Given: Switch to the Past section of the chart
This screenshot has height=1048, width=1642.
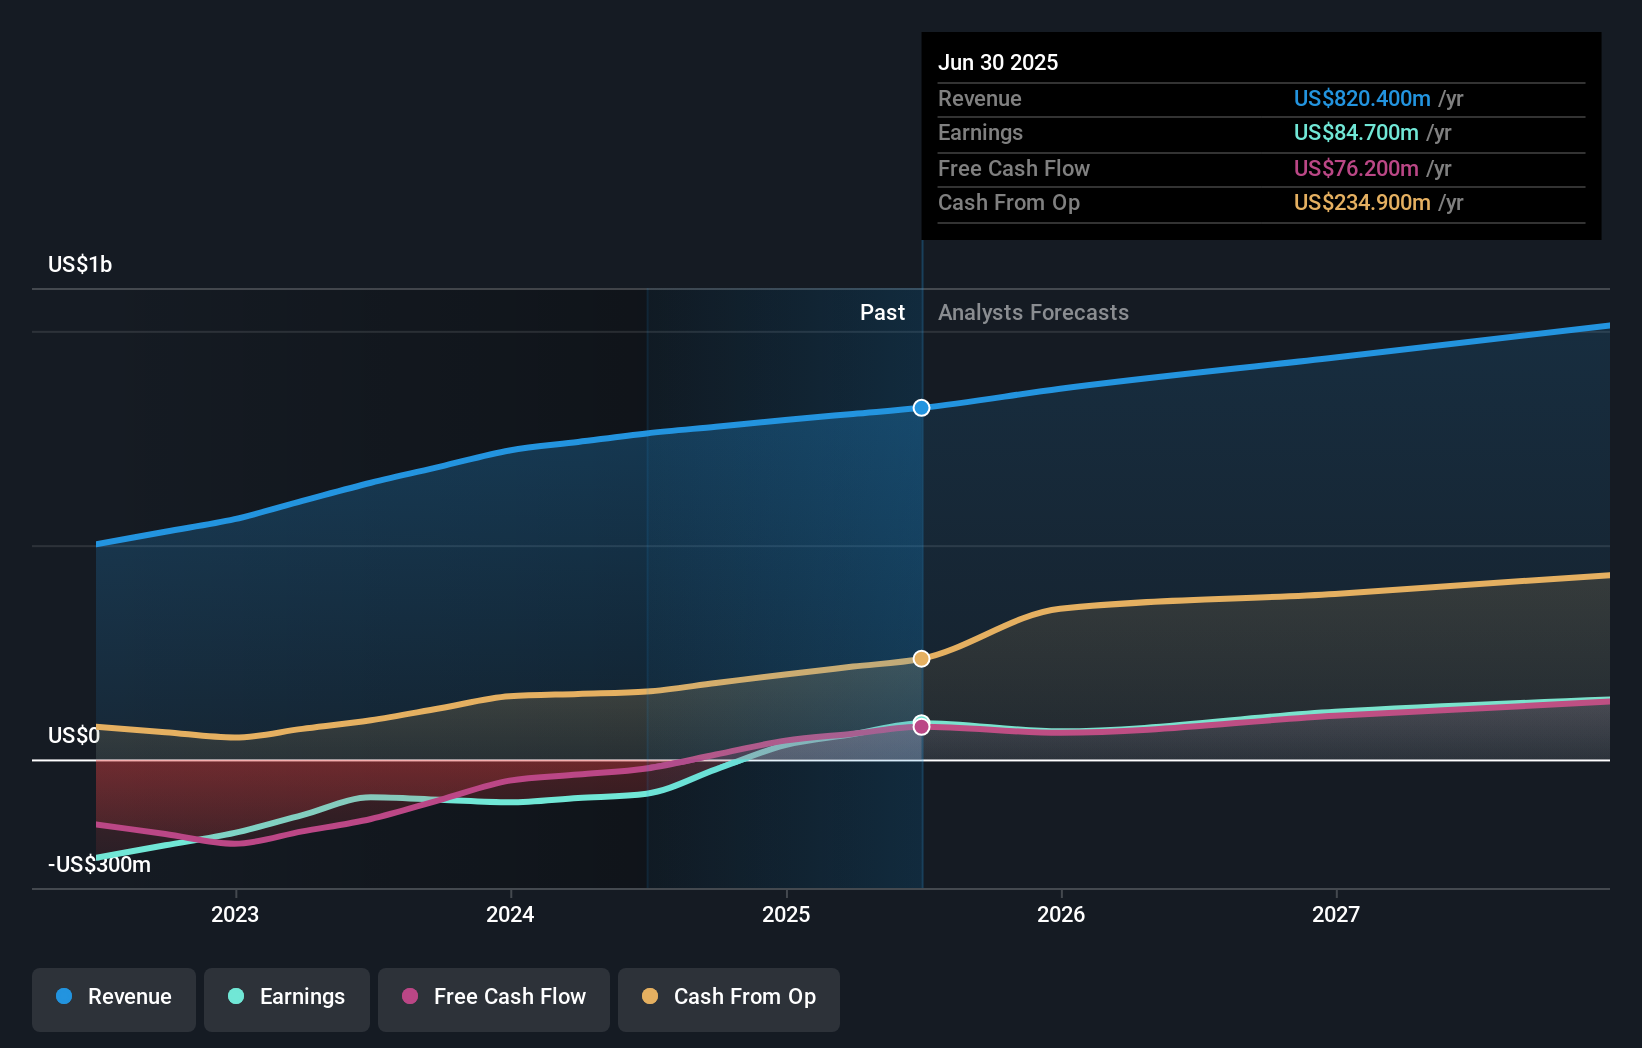Looking at the screenshot, I should click(882, 312).
